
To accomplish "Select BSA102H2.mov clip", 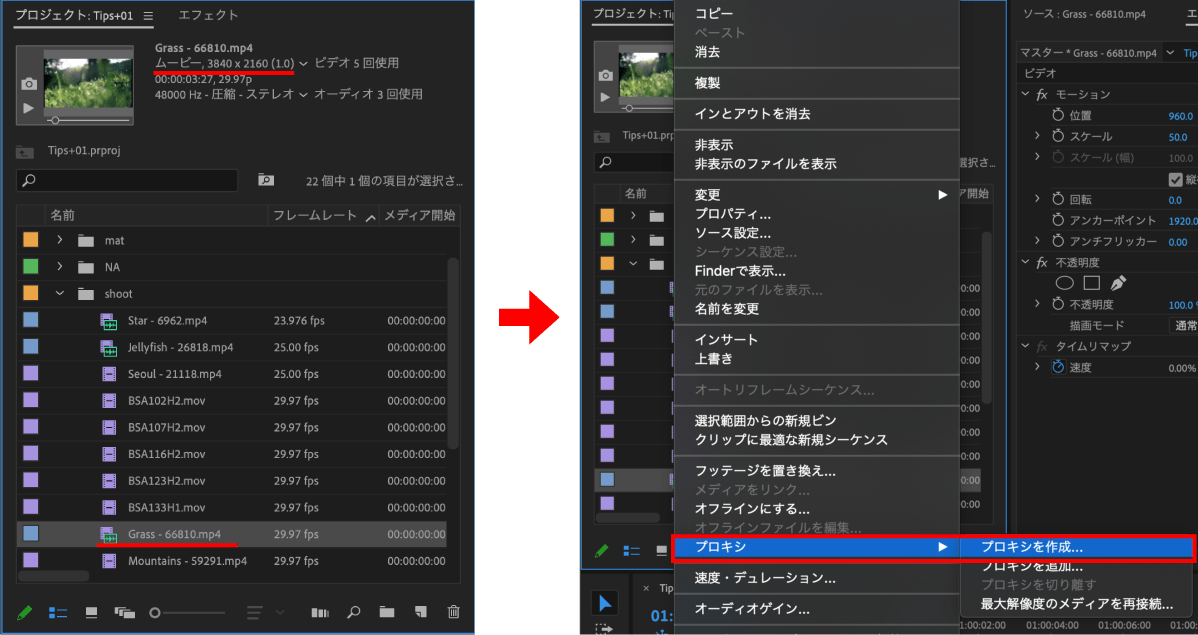I will 167,400.
